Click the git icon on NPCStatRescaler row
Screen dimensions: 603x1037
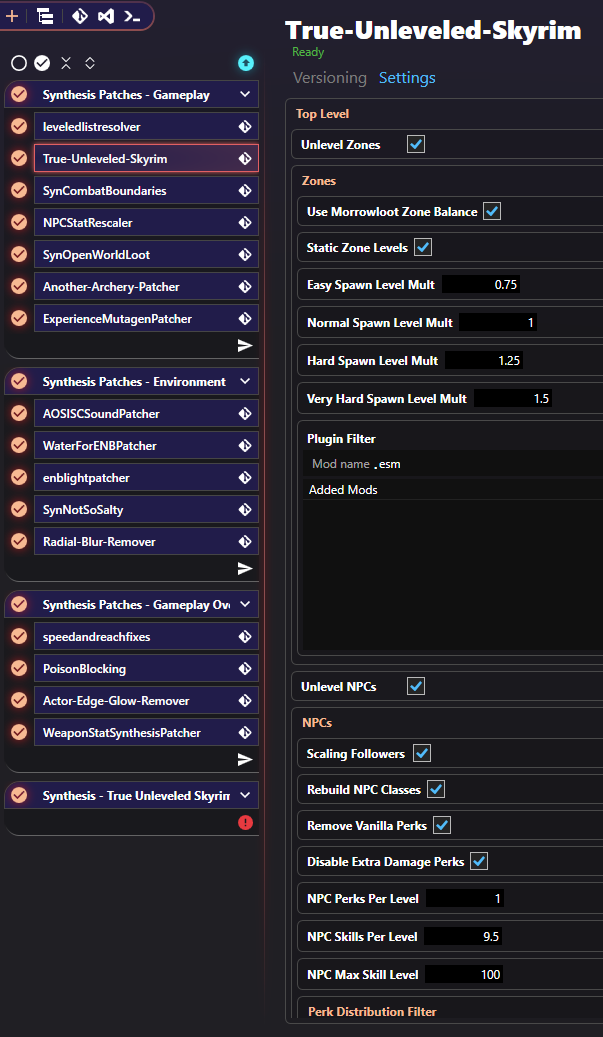pyautogui.click(x=245, y=223)
